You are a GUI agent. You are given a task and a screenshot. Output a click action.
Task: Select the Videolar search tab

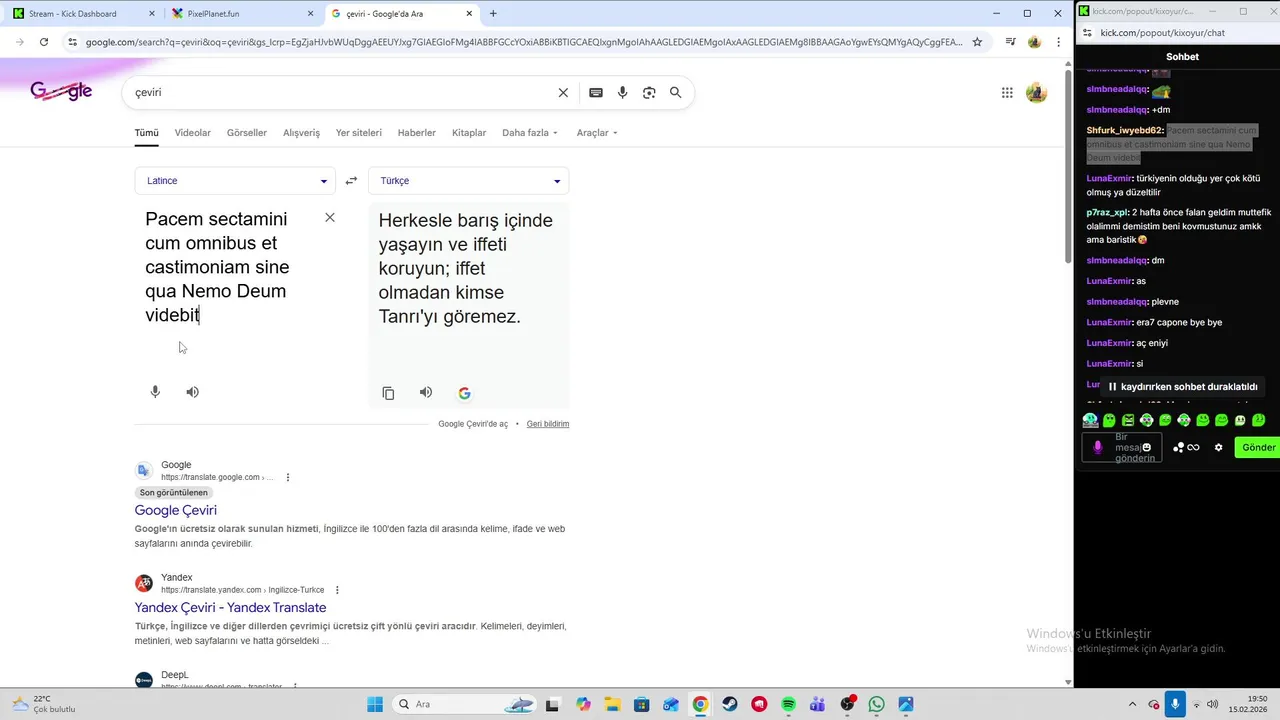[193, 133]
